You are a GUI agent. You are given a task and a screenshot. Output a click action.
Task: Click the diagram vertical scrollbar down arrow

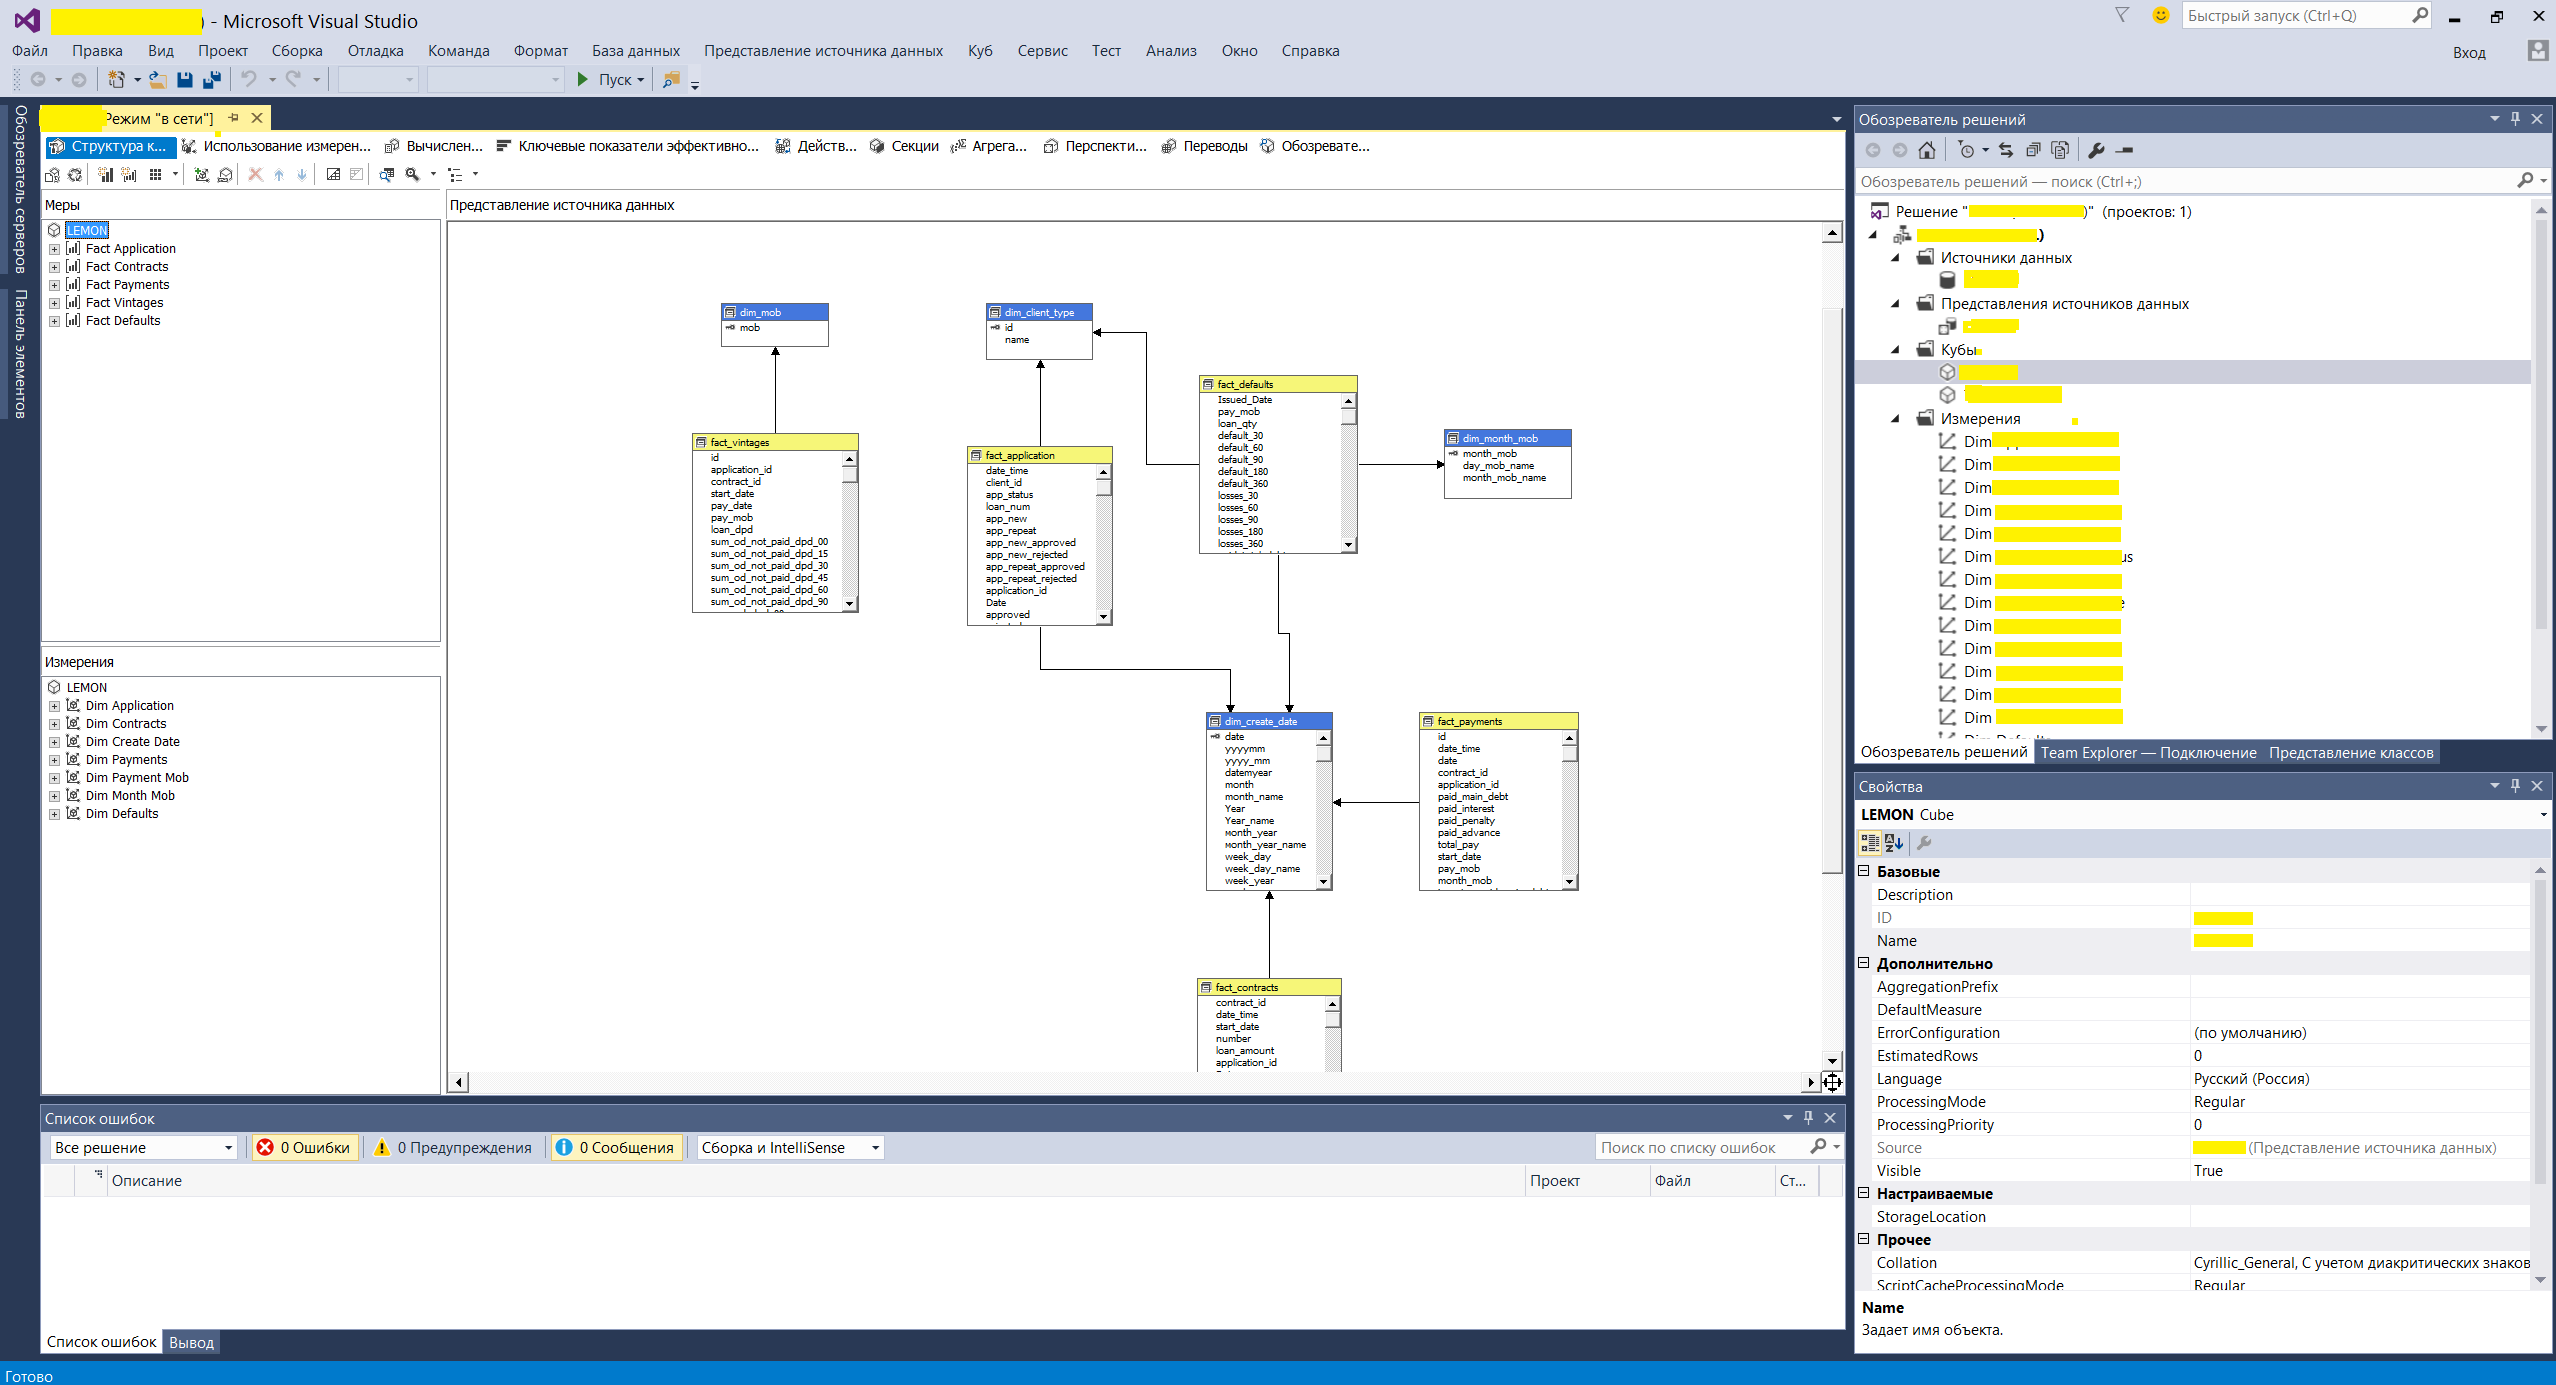click(1832, 1061)
